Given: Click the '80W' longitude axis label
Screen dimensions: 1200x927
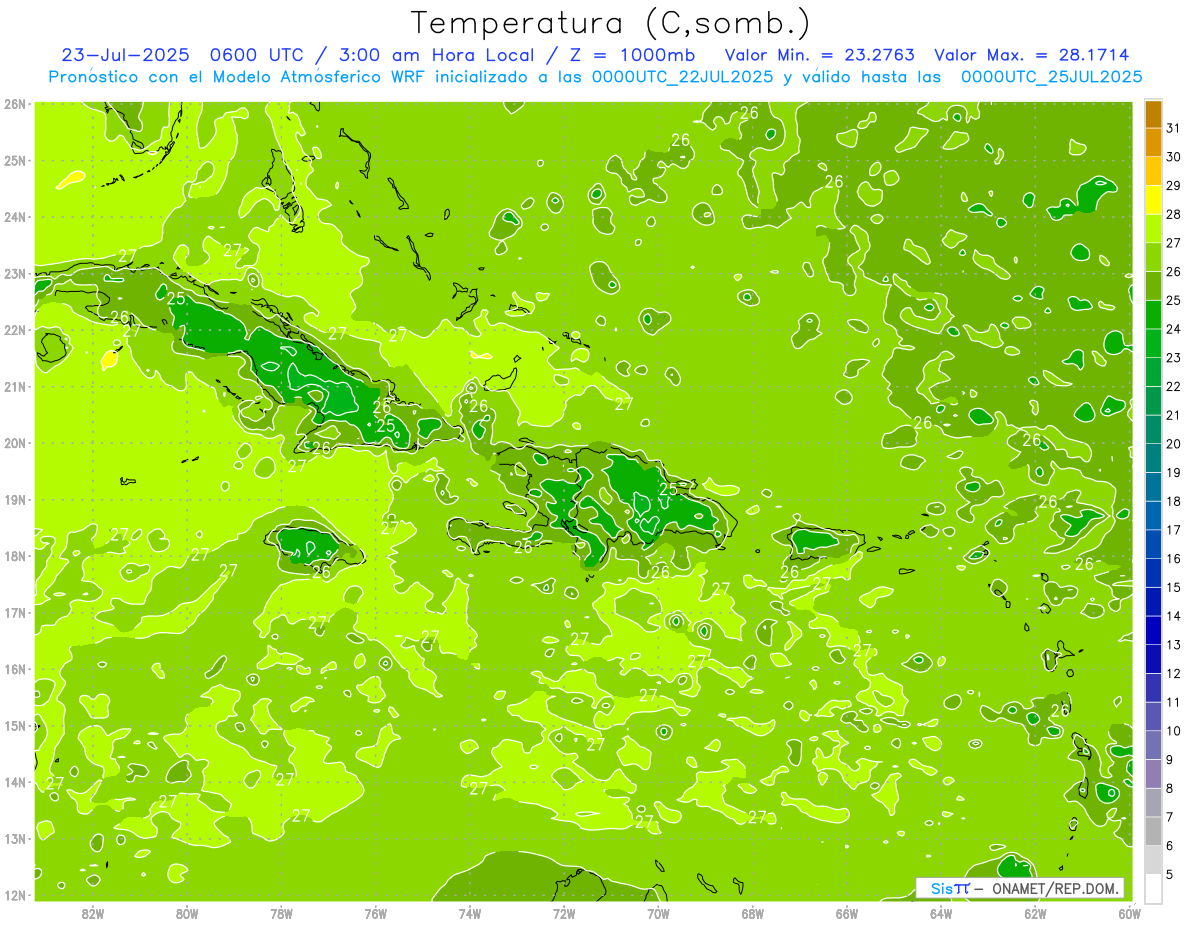Looking at the screenshot, I should [186, 913].
